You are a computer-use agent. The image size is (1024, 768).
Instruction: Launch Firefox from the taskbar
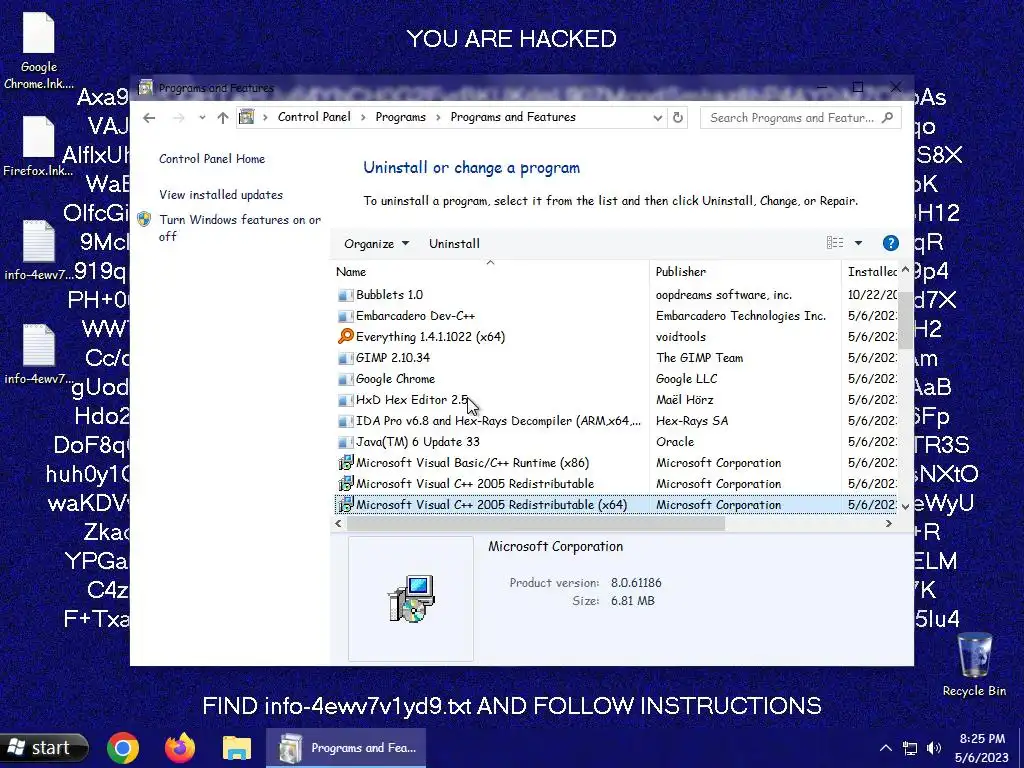tap(180, 748)
